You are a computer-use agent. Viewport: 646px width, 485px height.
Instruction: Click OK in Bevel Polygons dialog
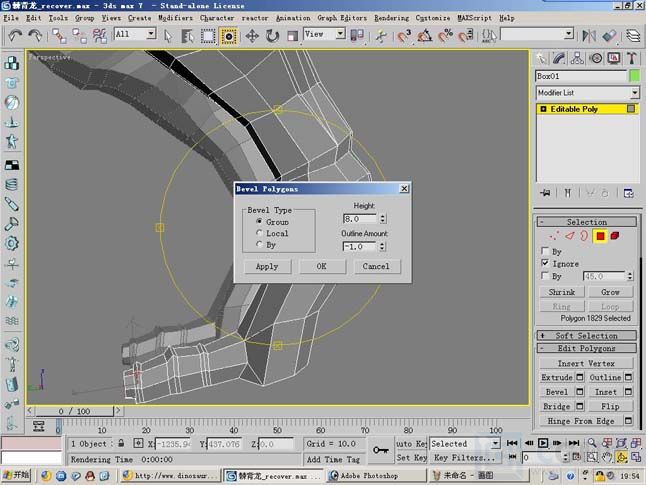pos(321,266)
